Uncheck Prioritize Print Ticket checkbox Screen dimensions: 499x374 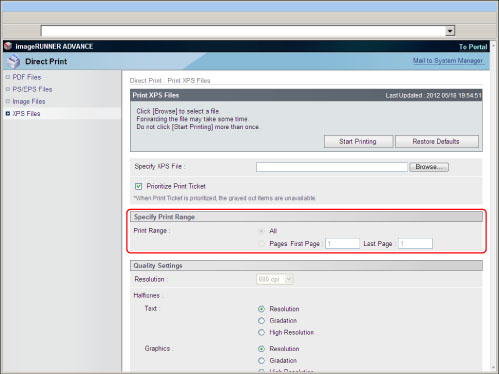click(138, 186)
